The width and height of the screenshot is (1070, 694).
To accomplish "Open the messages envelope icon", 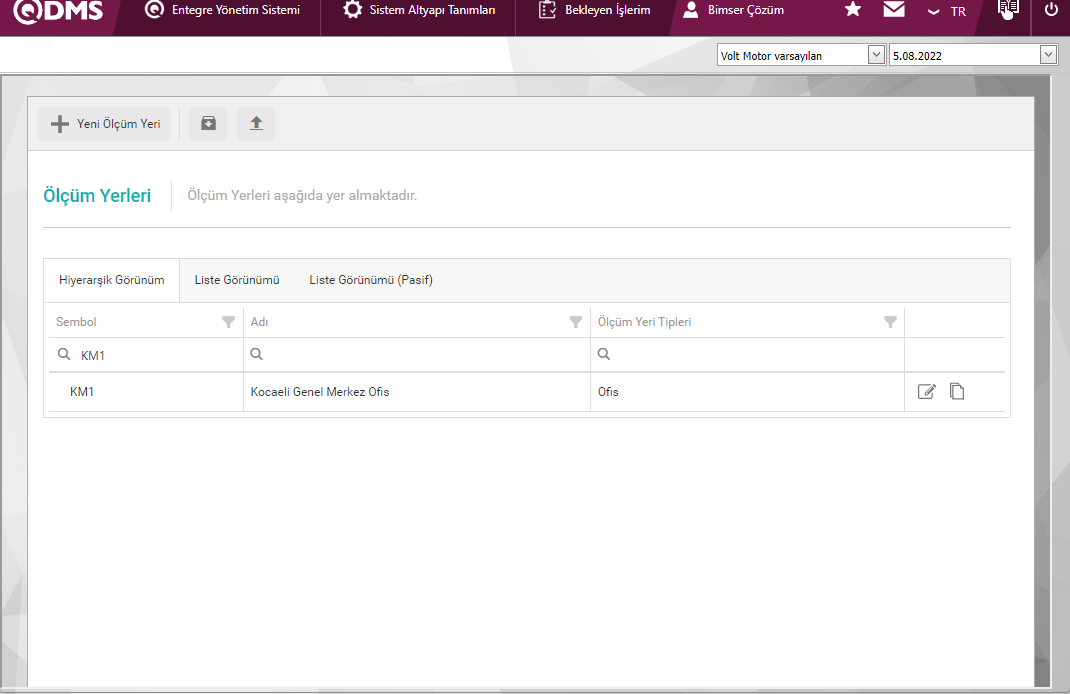I will tap(894, 10).
